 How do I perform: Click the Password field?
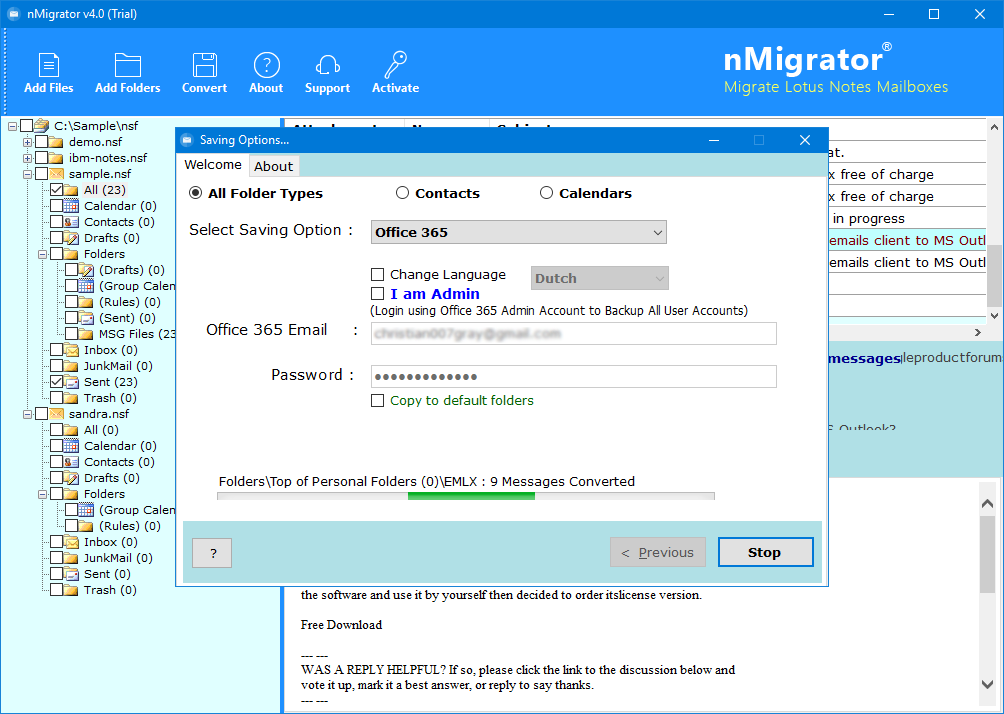(574, 377)
